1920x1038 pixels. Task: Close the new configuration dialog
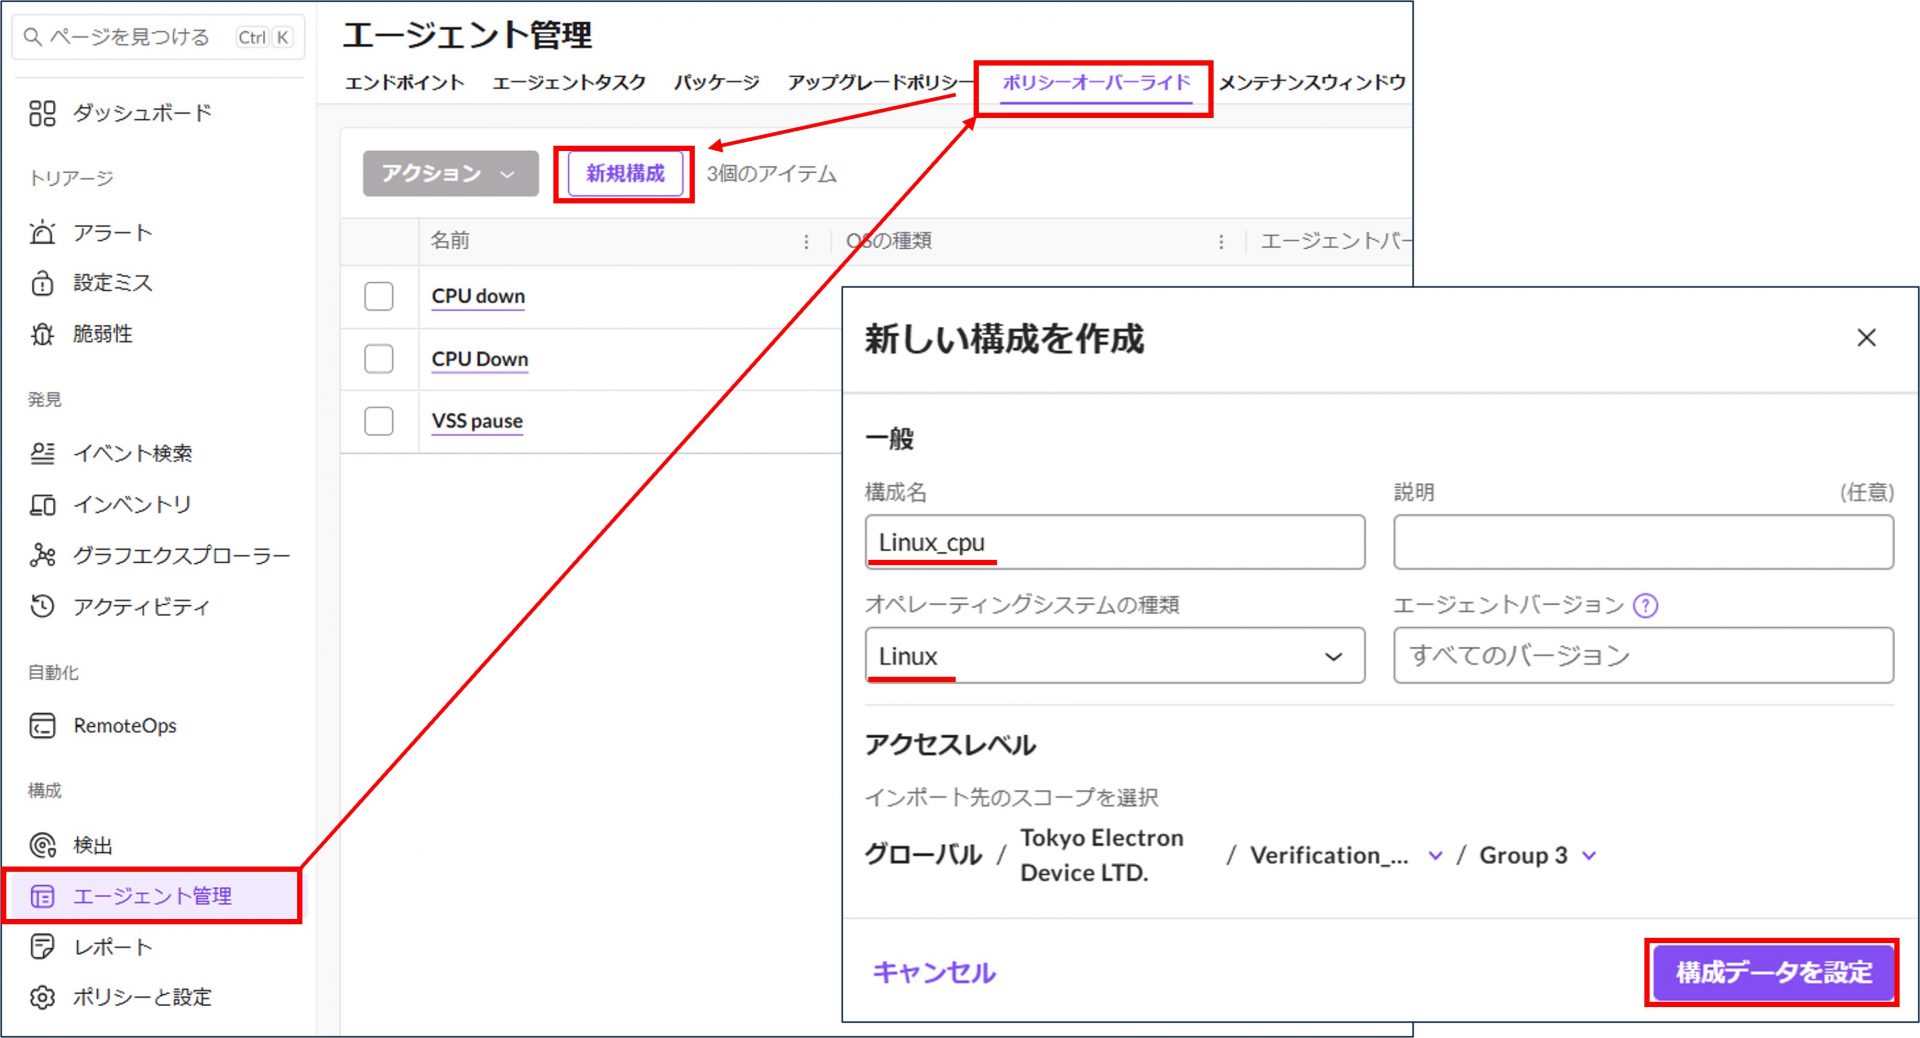pos(1866,338)
